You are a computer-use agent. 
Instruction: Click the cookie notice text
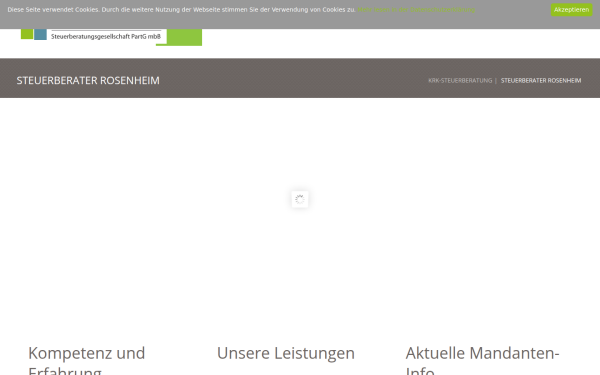tap(181, 10)
